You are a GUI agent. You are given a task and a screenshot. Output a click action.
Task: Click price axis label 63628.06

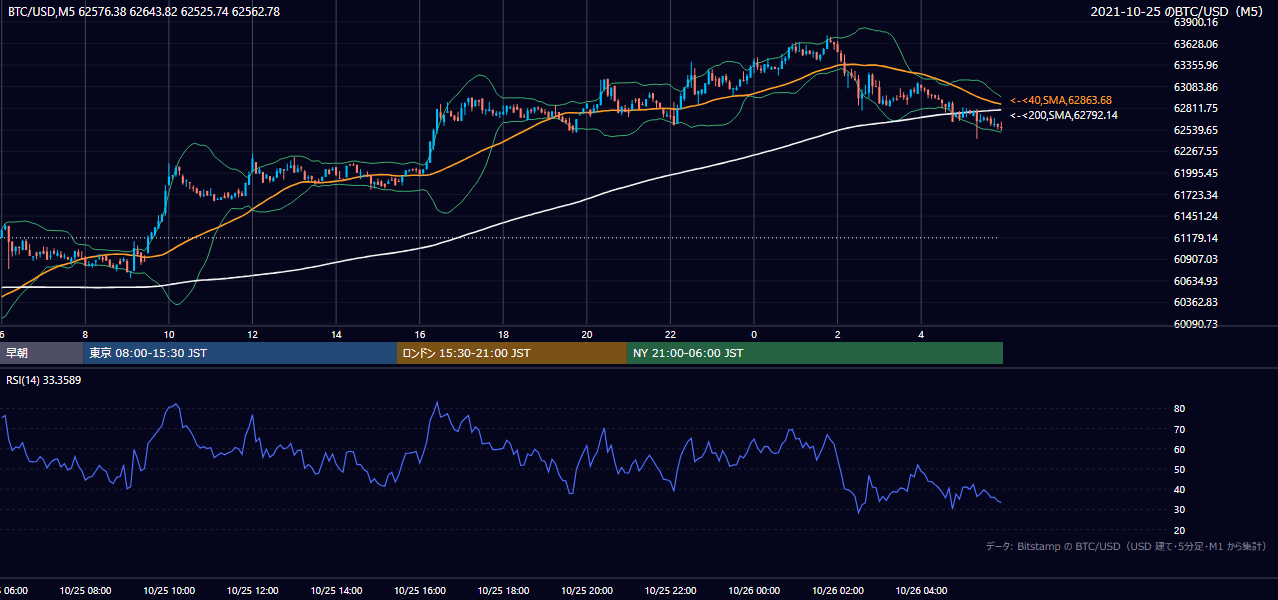1196,44
